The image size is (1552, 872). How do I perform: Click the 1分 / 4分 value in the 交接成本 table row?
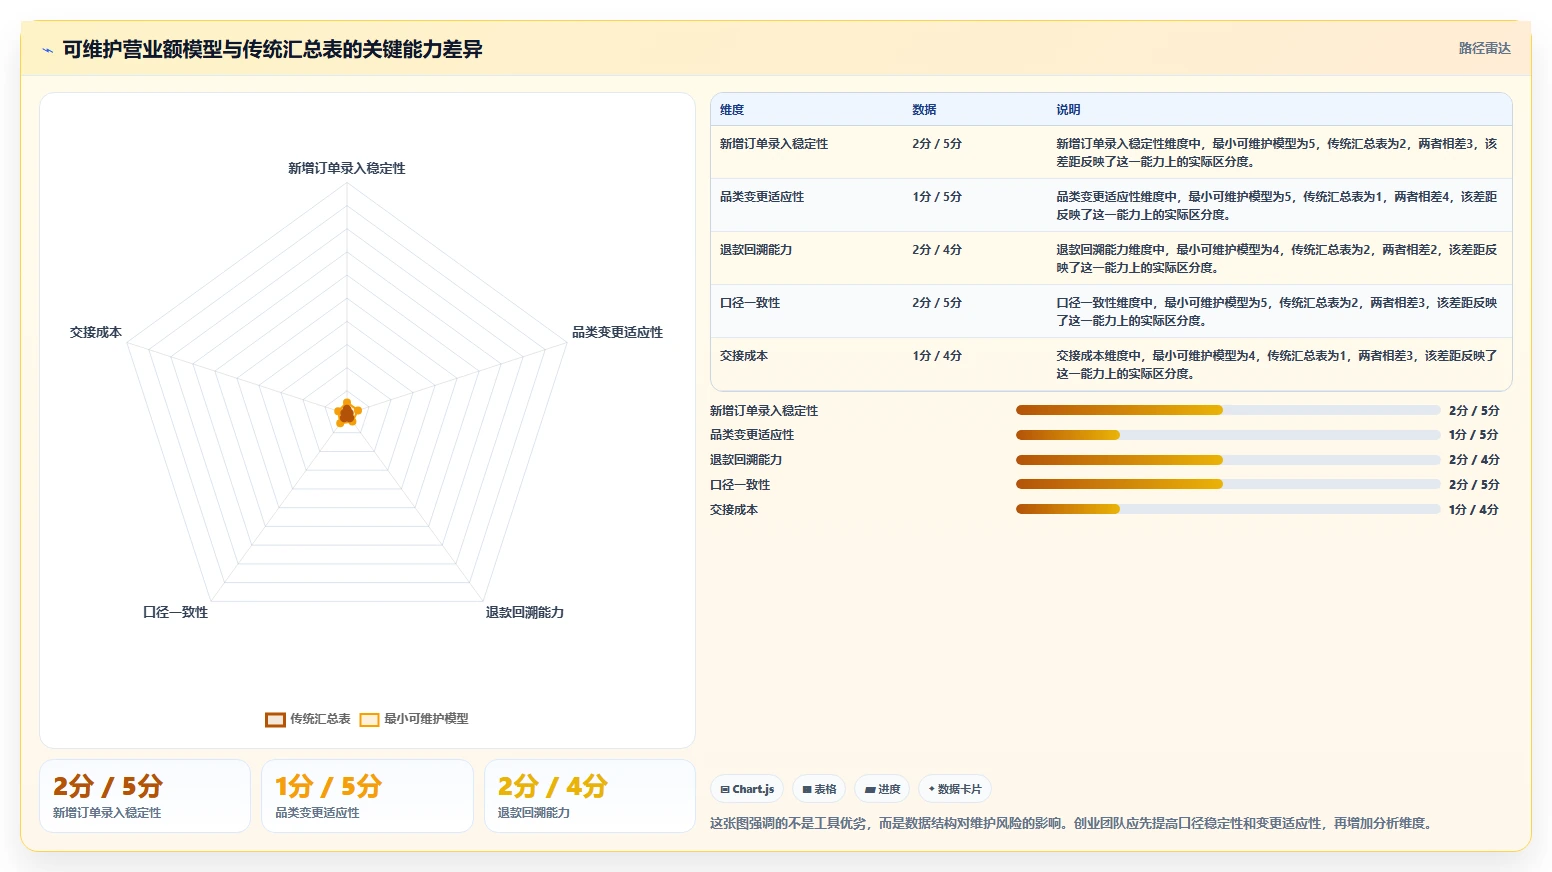coord(937,356)
